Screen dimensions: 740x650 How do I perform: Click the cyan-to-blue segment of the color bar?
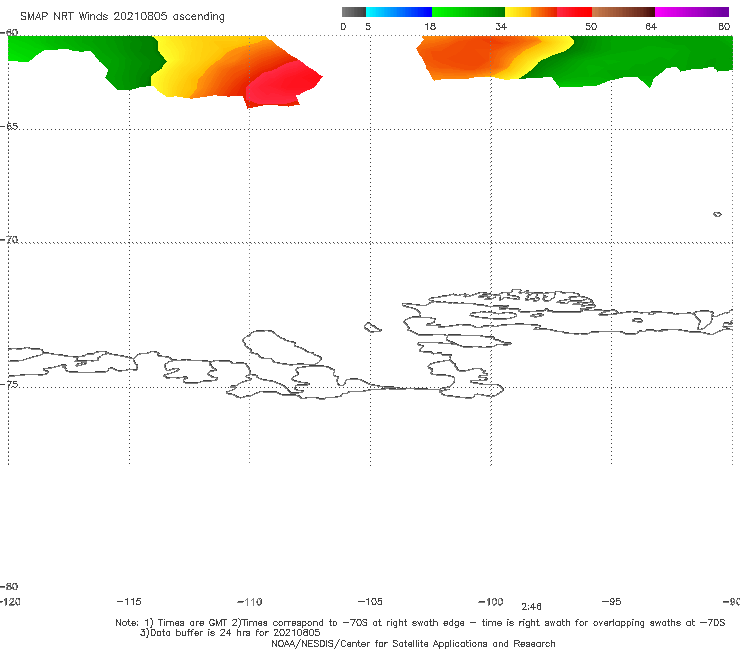point(399,12)
